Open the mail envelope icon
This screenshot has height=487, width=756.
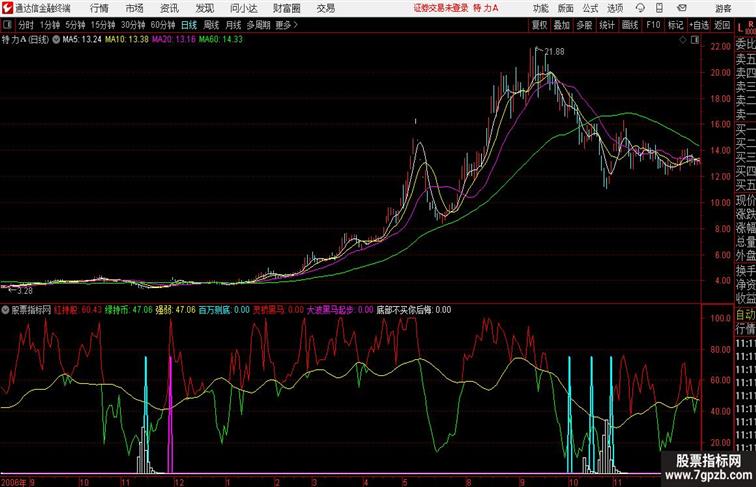(682, 8)
